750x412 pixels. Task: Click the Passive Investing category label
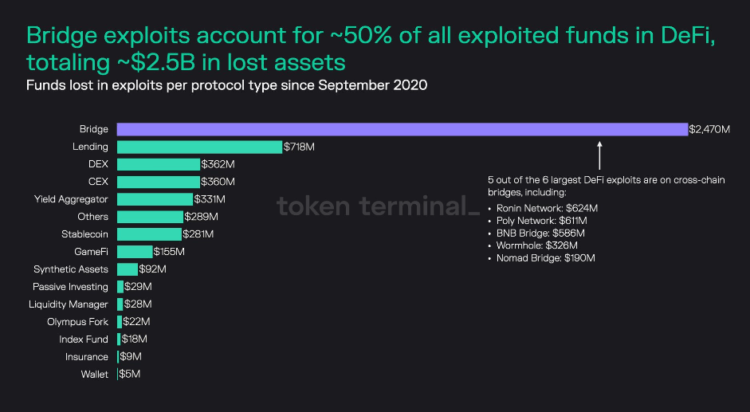(x=72, y=287)
